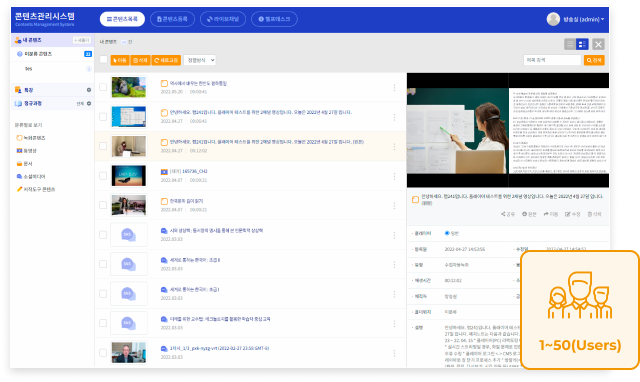Open the 라이브채널 live channel tab
Image resolution: width=640 pixels, height=382 pixels.
click(x=223, y=19)
